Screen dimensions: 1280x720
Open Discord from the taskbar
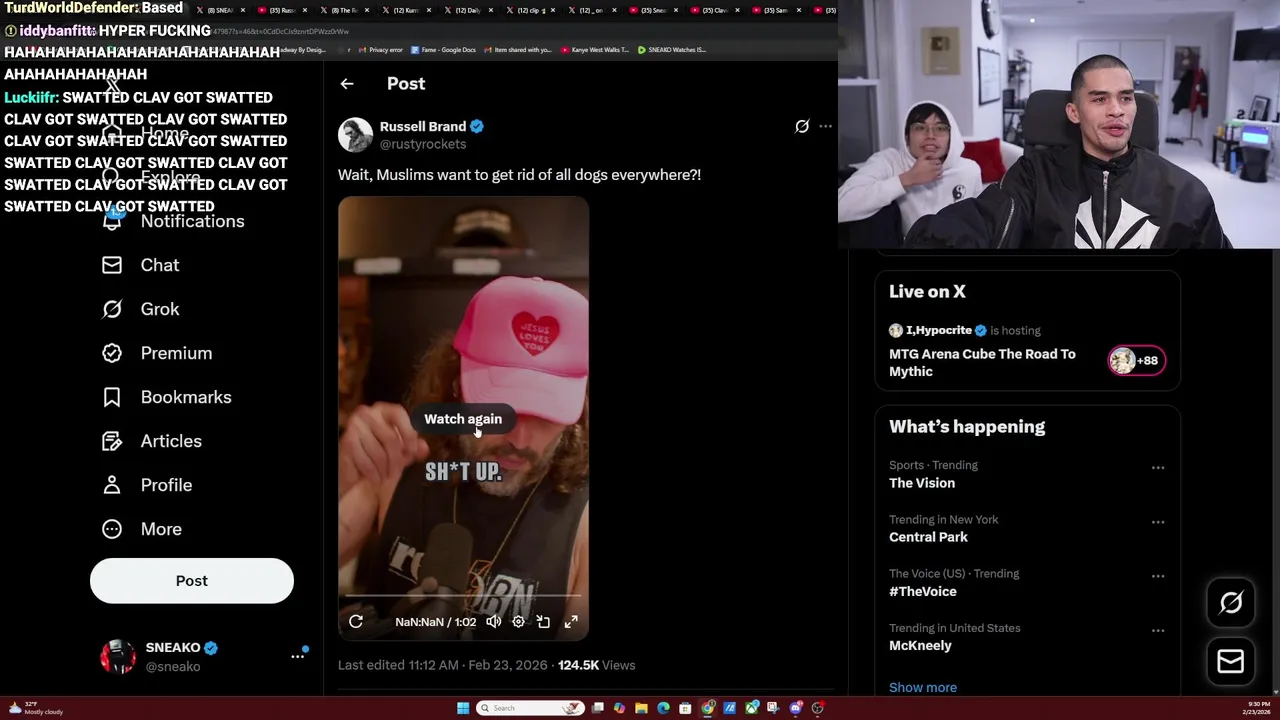(x=796, y=708)
